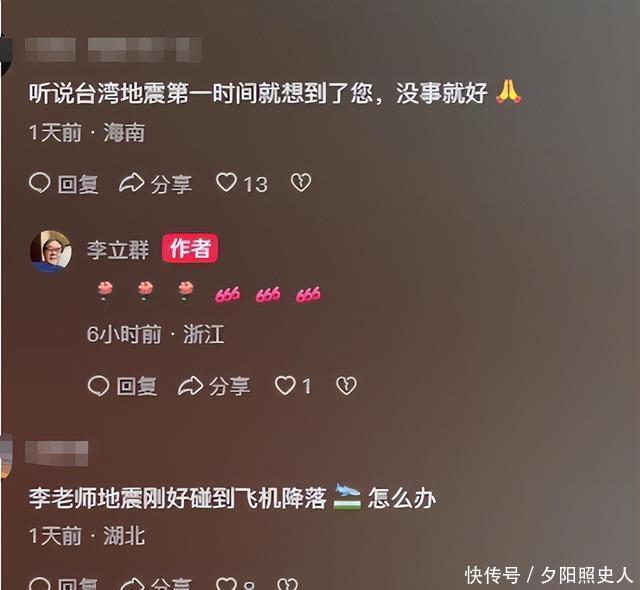Like the Hainan comment with 13 likes
Viewport: 640px width, 590px height.
pos(226,182)
